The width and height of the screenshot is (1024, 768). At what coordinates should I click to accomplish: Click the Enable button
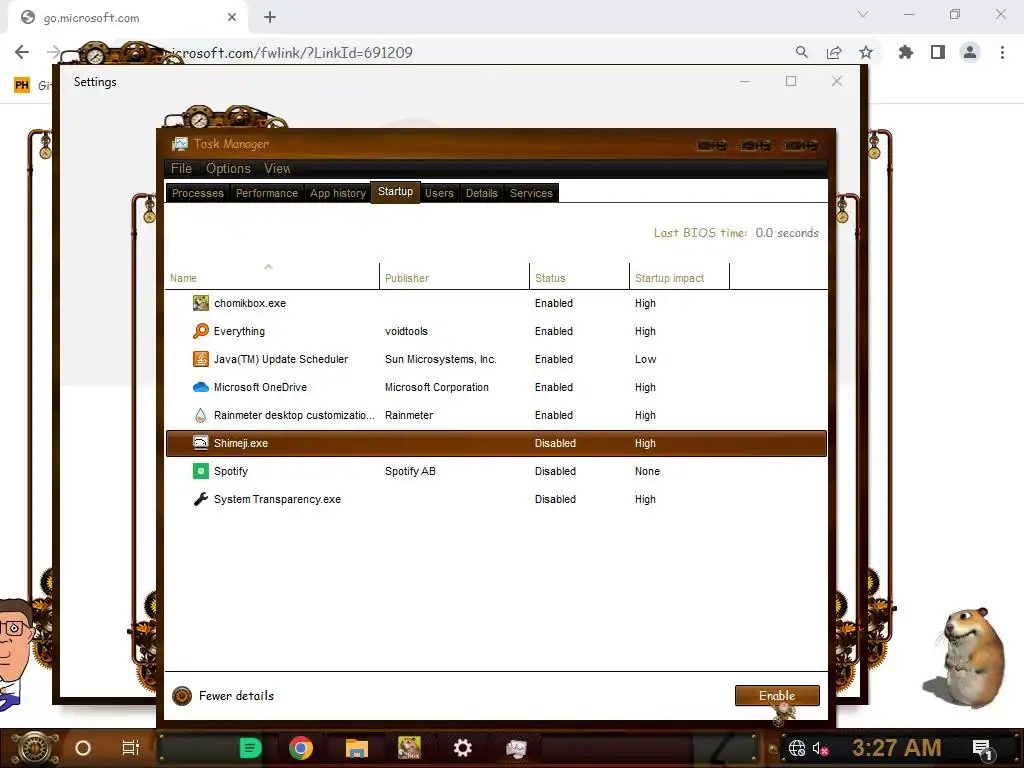click(x=777, y=696)
